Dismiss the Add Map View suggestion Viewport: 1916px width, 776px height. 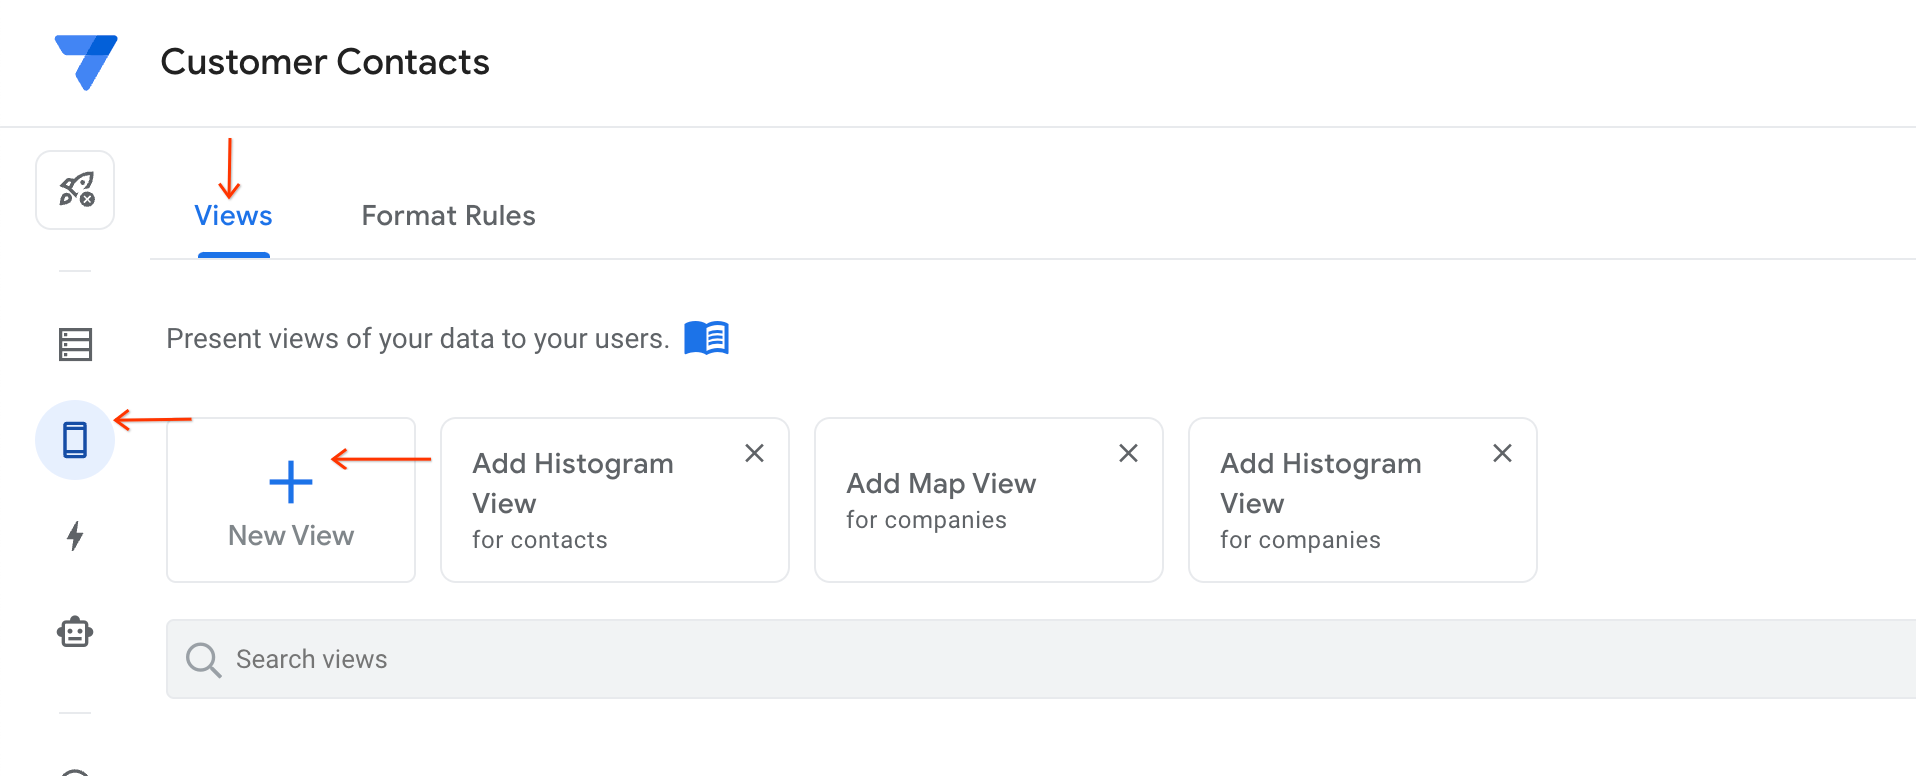coord(1128,453)
